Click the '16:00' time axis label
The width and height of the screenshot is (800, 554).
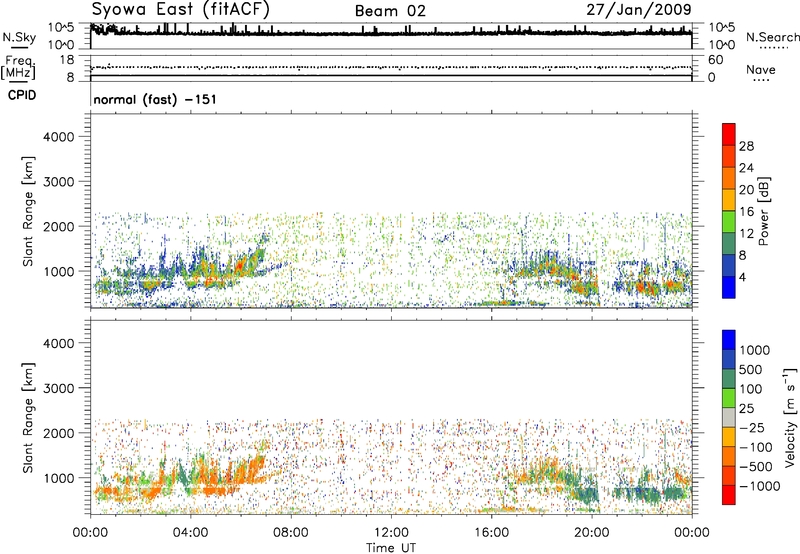(491, 533)
